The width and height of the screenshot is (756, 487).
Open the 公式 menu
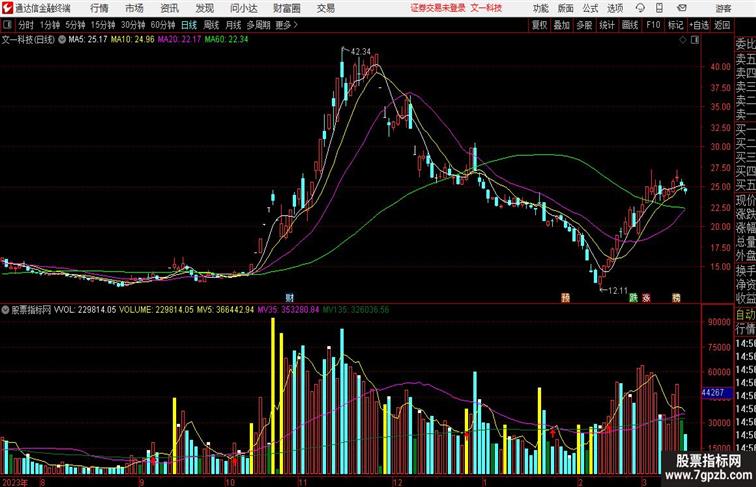[590, 8]
